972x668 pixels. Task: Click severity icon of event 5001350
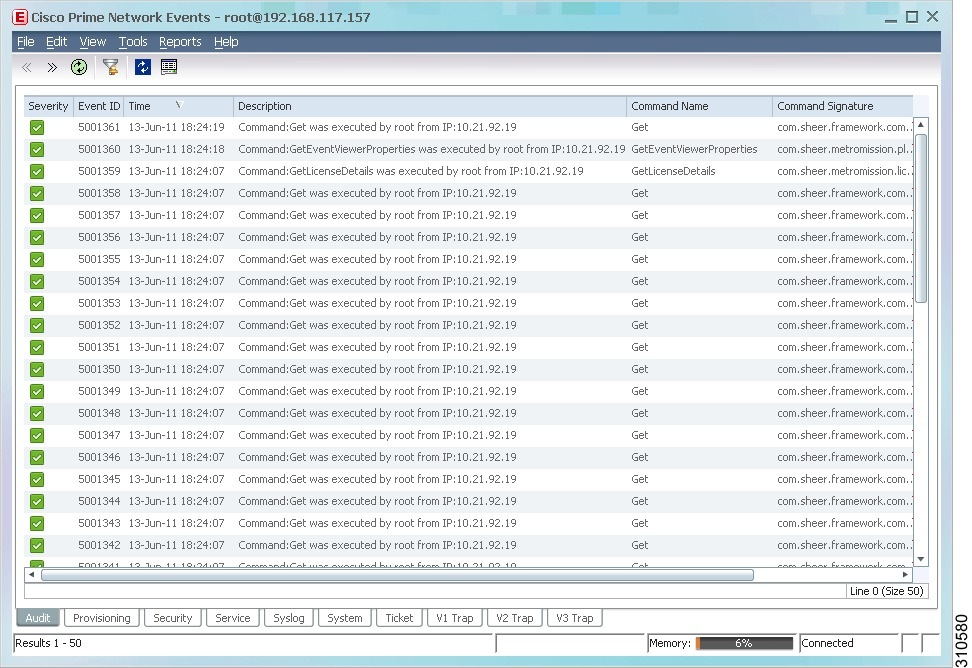point(37,369)
